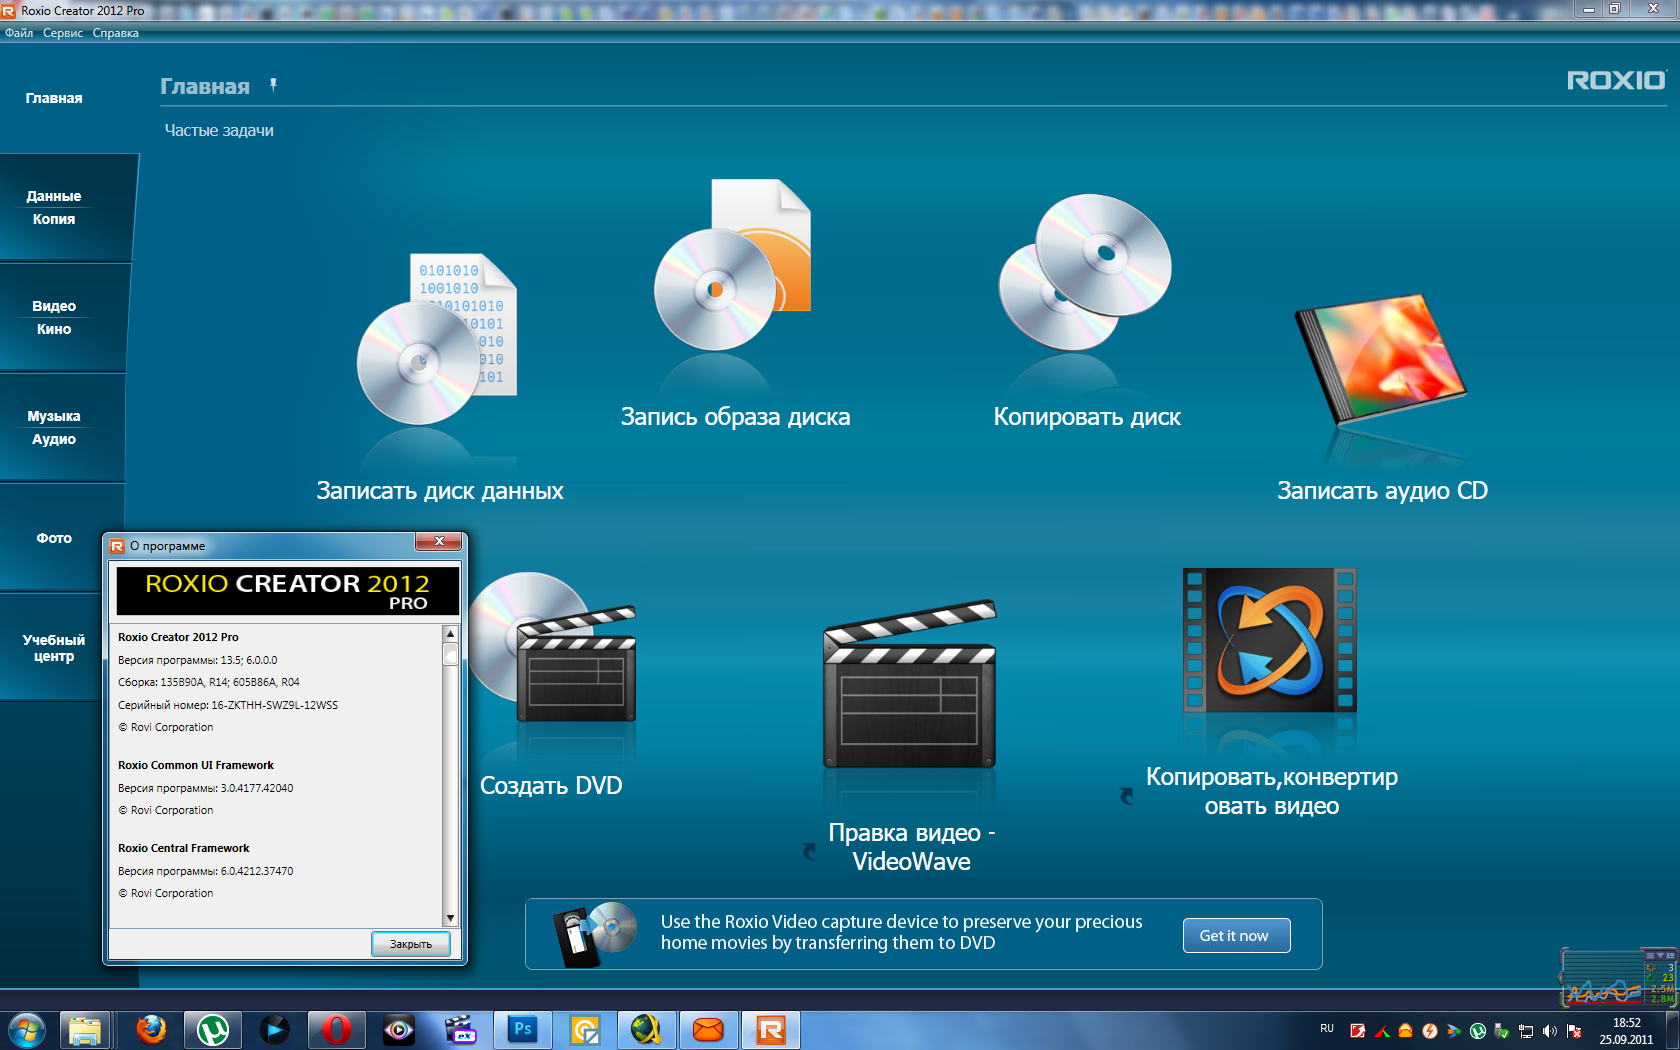Switch to the Главная sidebar tab
Viewport: 1680px width, 1050px height.
coord(54,98)
